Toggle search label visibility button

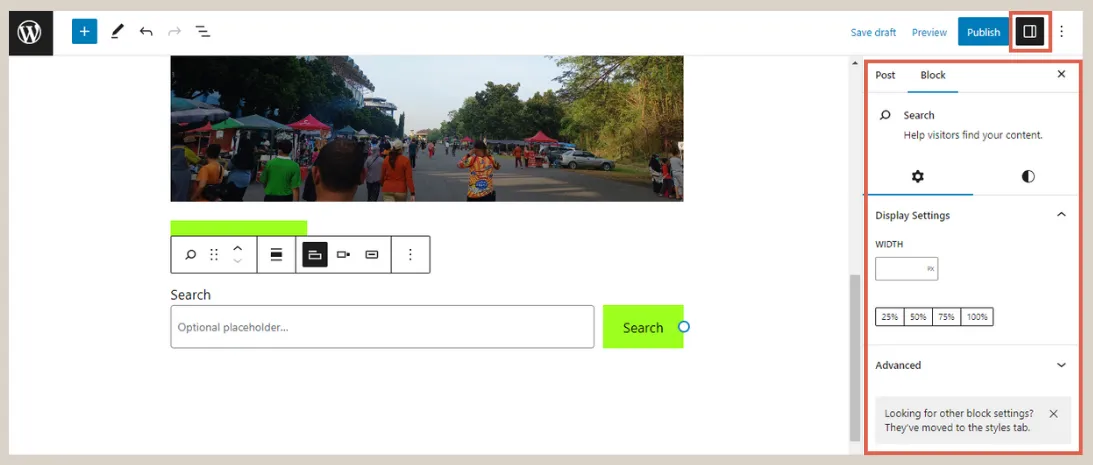(315, 255)
